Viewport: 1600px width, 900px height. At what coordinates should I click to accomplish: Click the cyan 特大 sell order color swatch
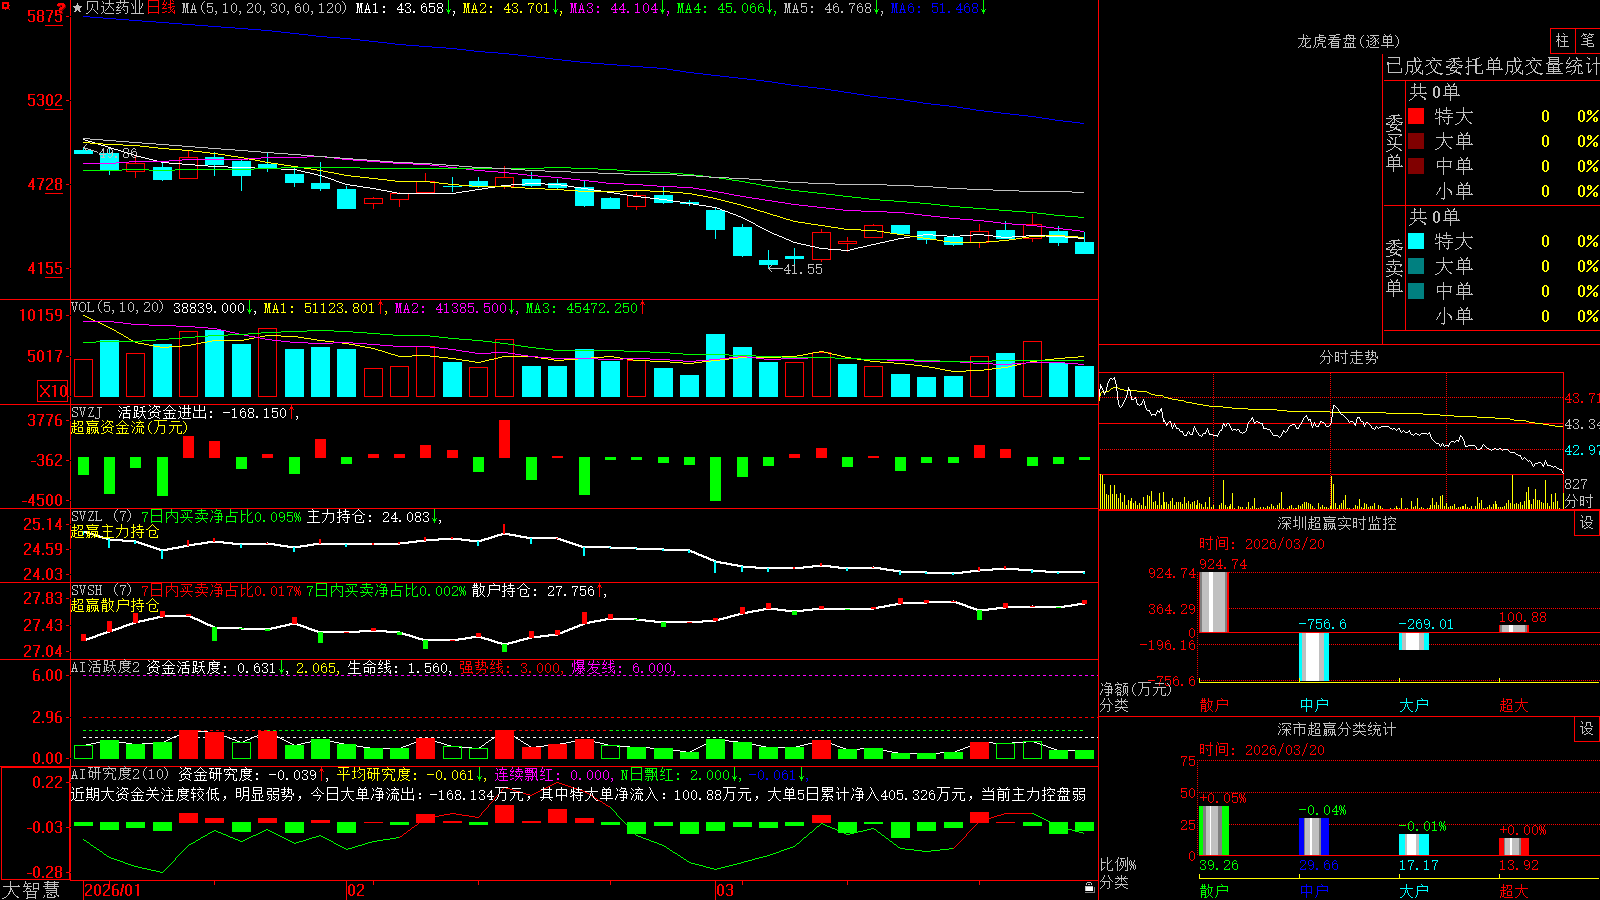click(1416, 241)
